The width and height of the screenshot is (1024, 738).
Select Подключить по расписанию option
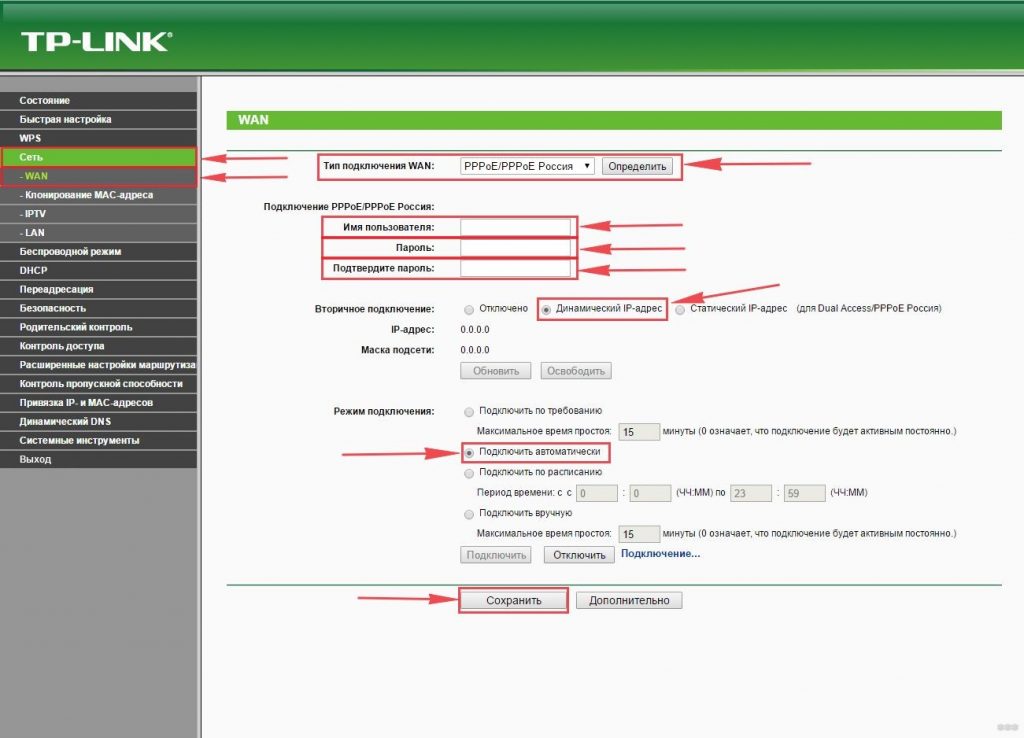tap(469, 472)
